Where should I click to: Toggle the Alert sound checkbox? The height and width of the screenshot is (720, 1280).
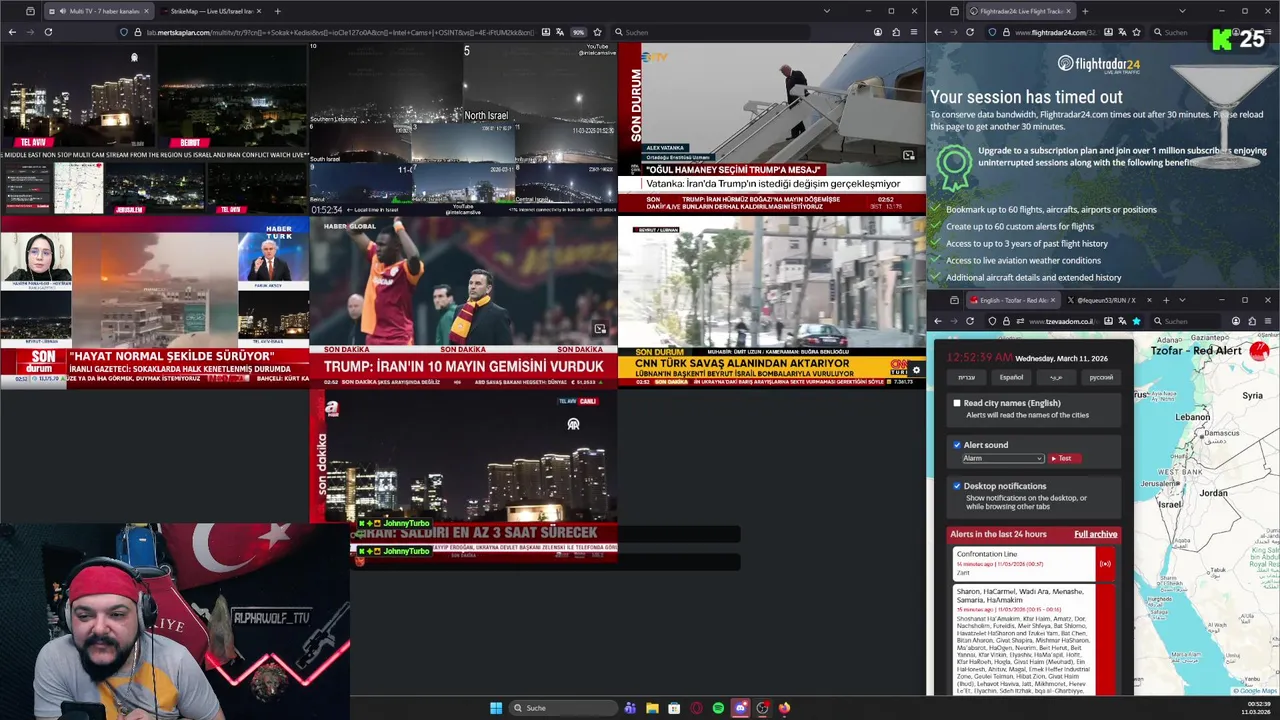point(957,445)
